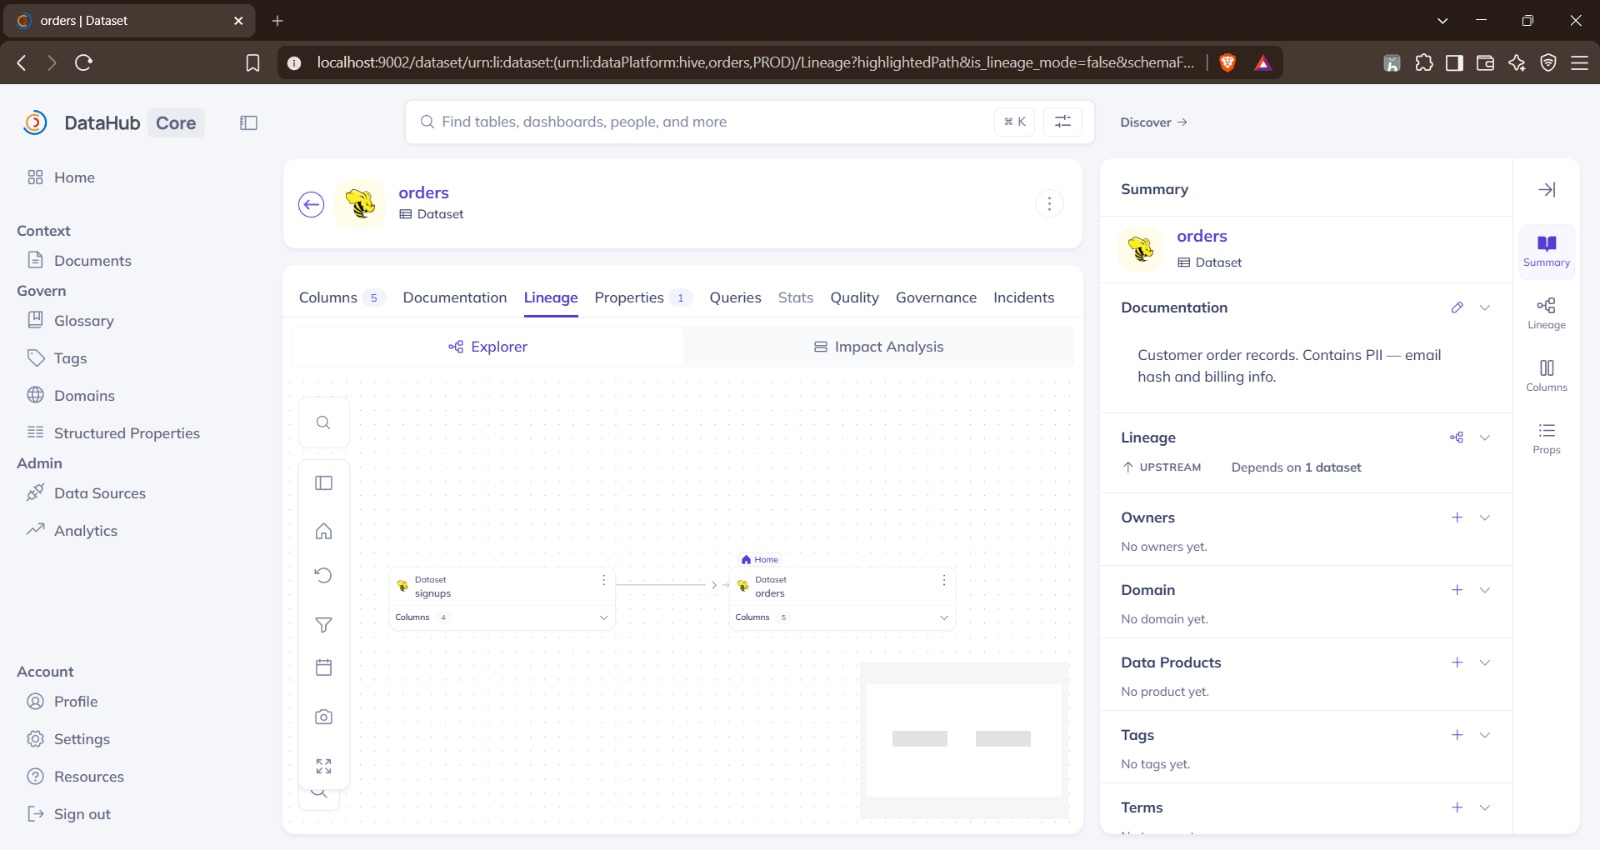Edit Documentation with the pencil icon
This screenshot has height=850, width=1600.
1457,308
